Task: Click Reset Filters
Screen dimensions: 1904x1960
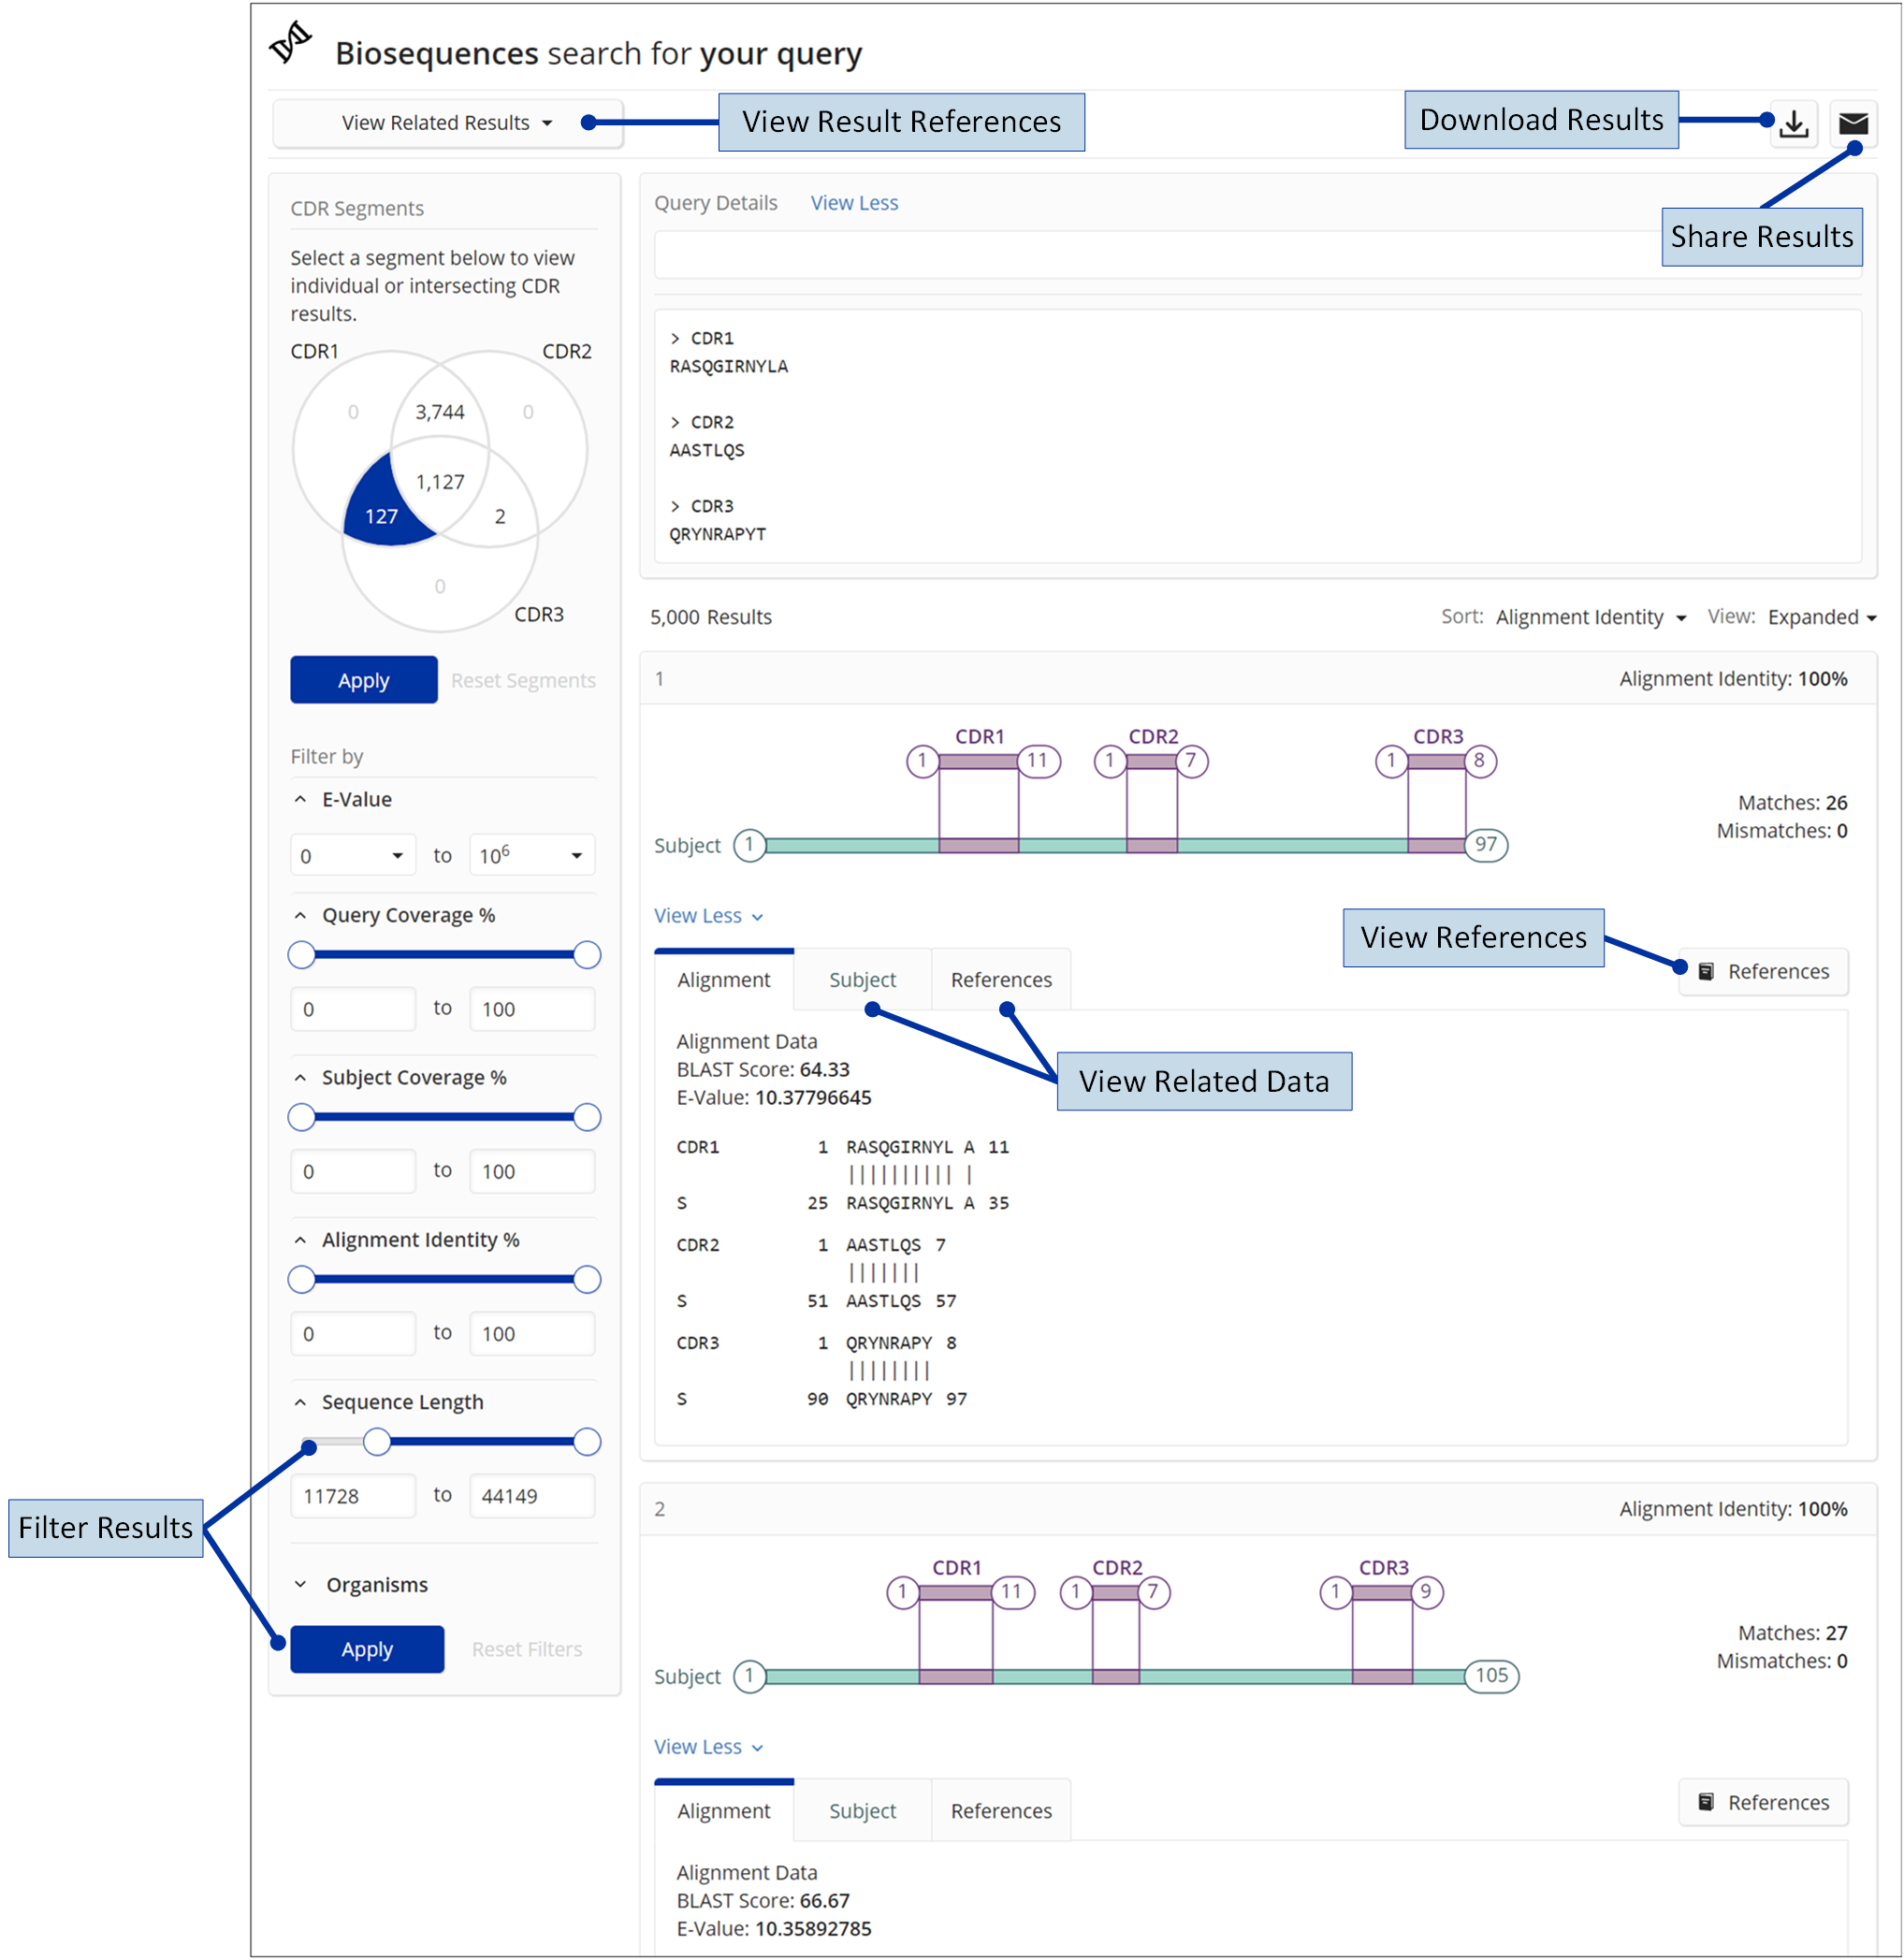Action: point(527,1649)
